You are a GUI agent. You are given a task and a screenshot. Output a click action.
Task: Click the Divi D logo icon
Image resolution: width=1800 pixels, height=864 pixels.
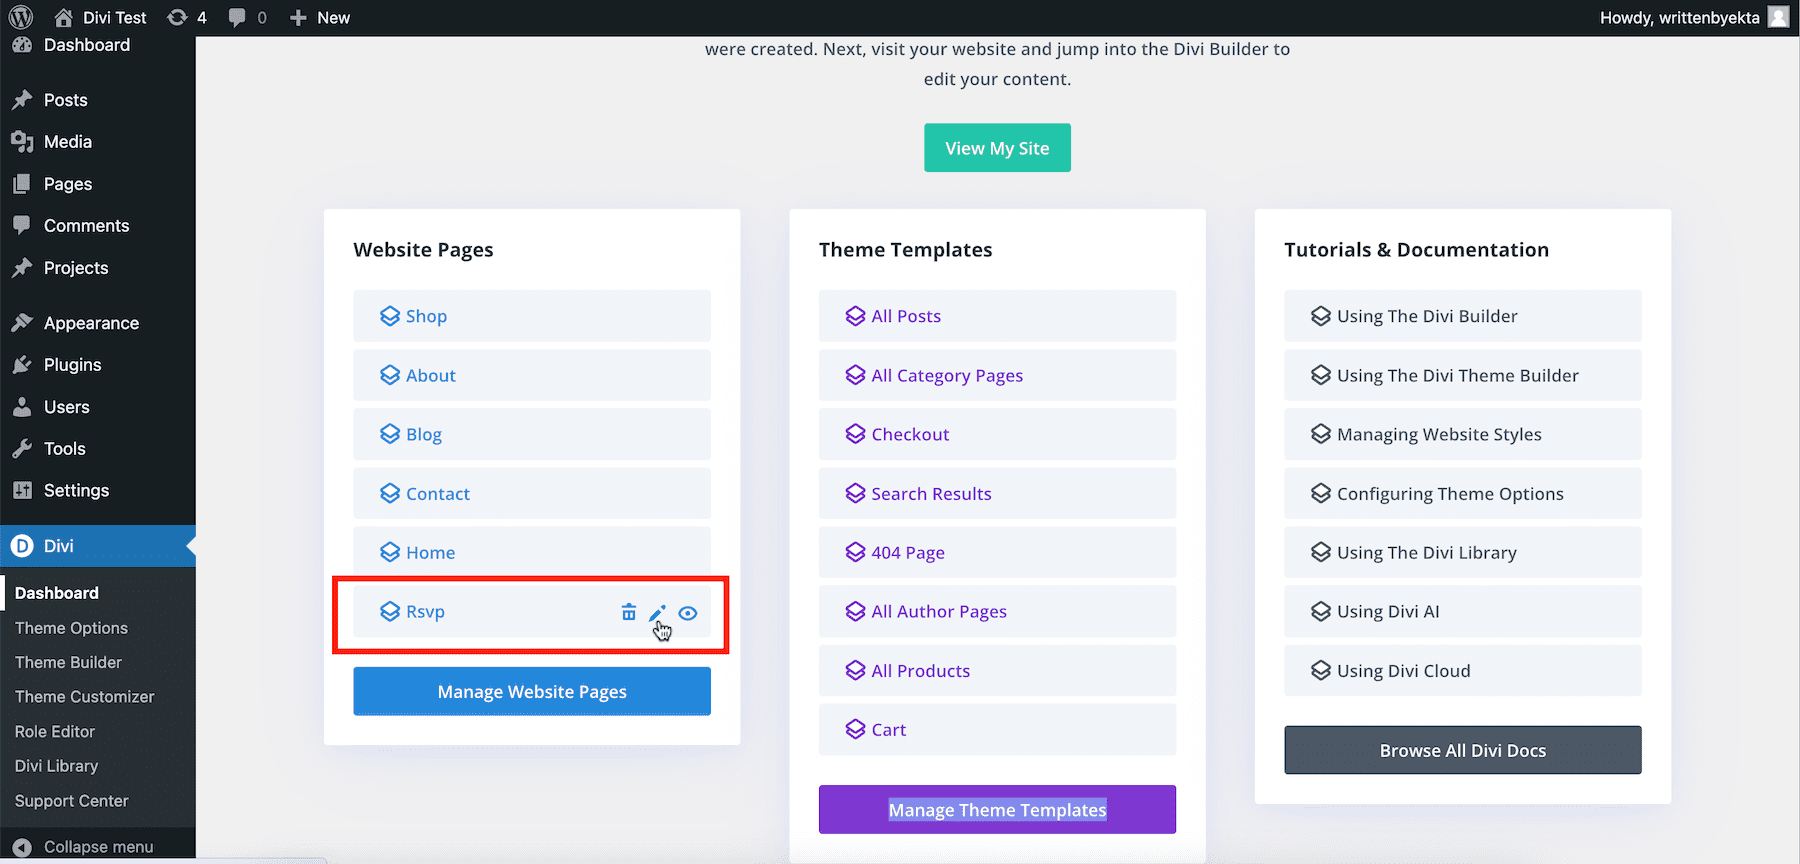click(x=22, y=546)
